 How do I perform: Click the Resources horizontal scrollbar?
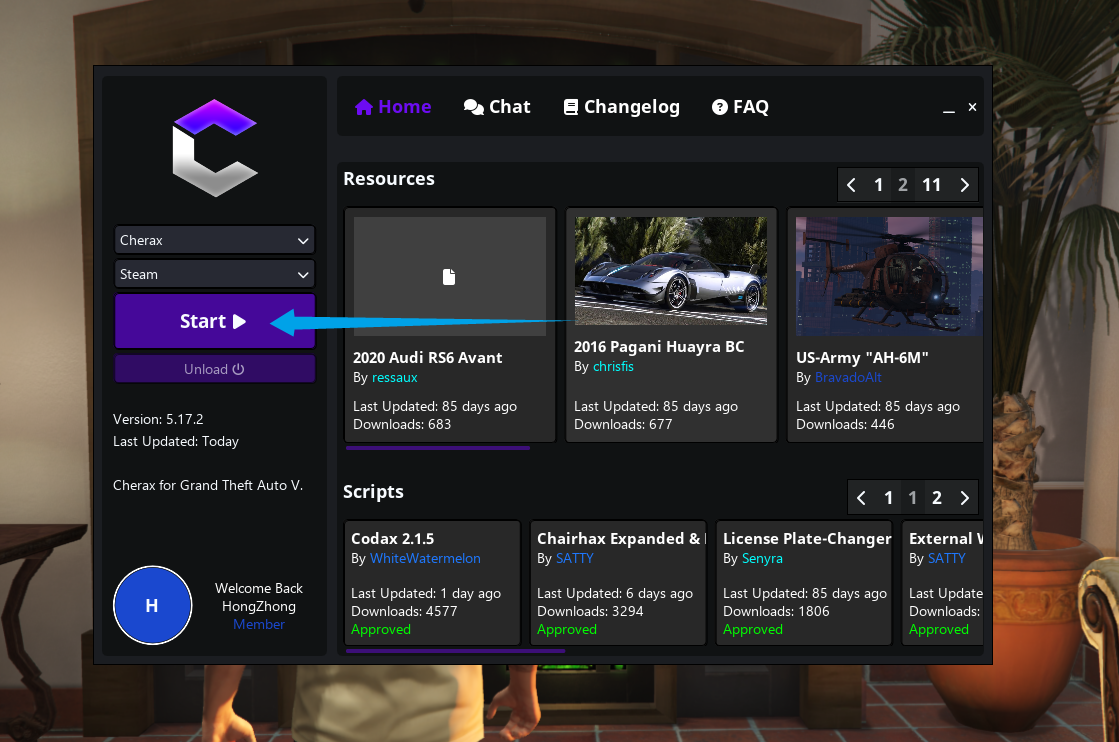coord(437,448)
